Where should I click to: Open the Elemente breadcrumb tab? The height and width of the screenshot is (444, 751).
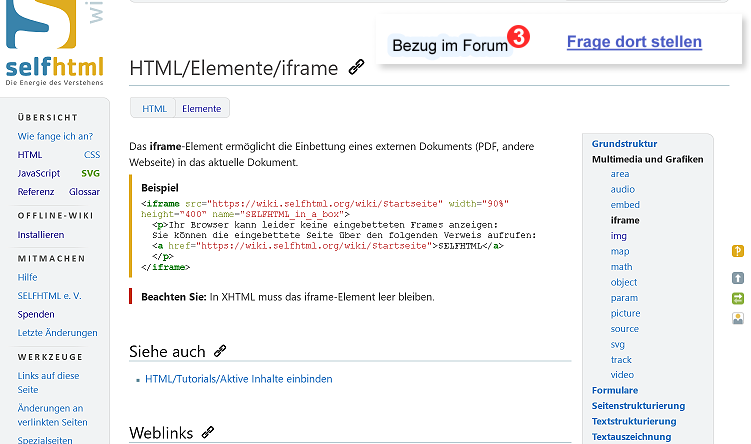click(x=202, y=108)
